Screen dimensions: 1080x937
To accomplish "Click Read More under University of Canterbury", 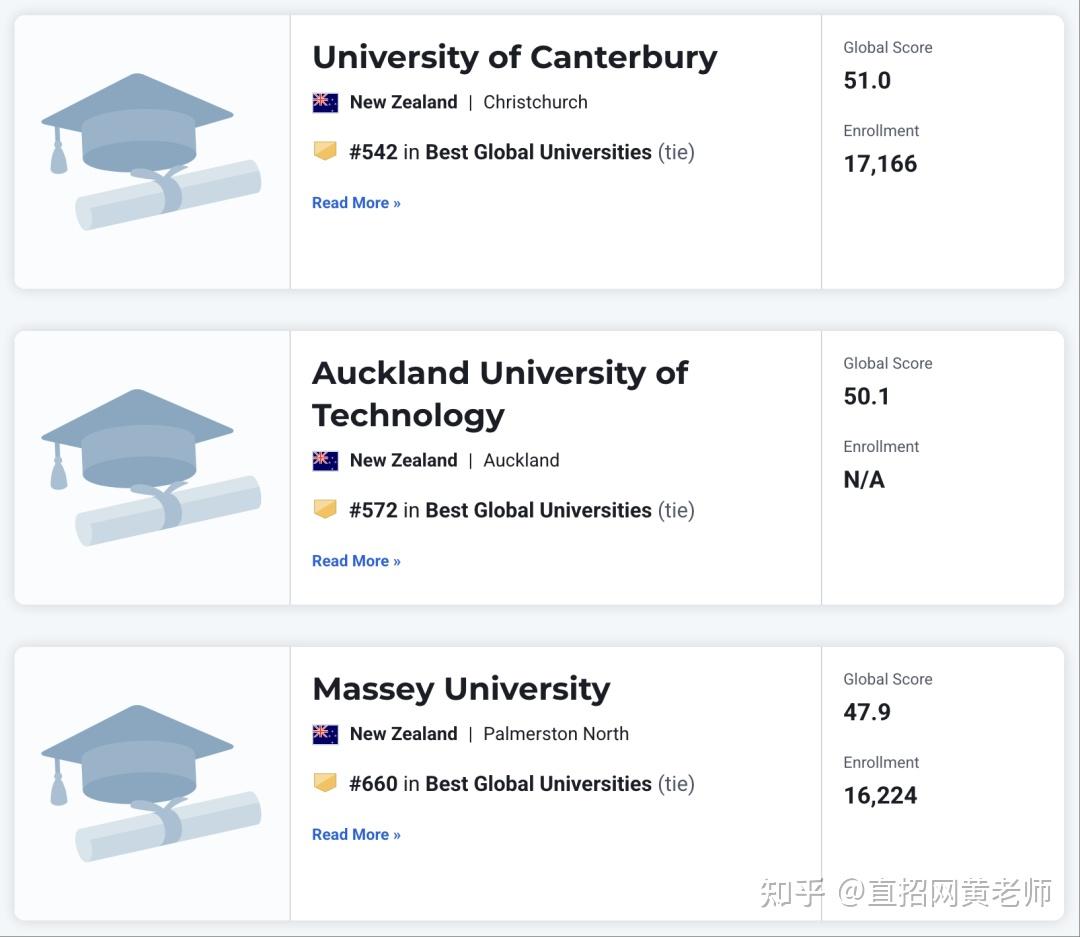I will pyautogui.click(x=356, y=203).
